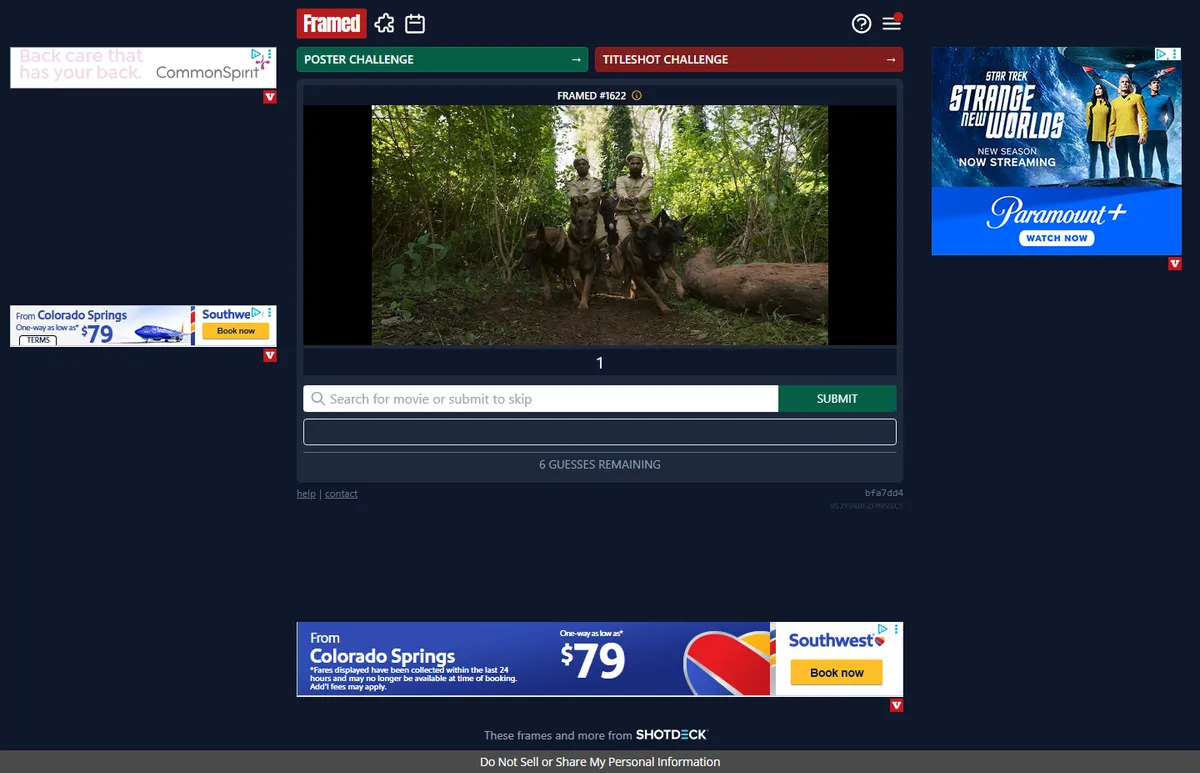Click TERMS in left Southwest ad
This screenshot has width=1200, height=773.
point(38,340)
